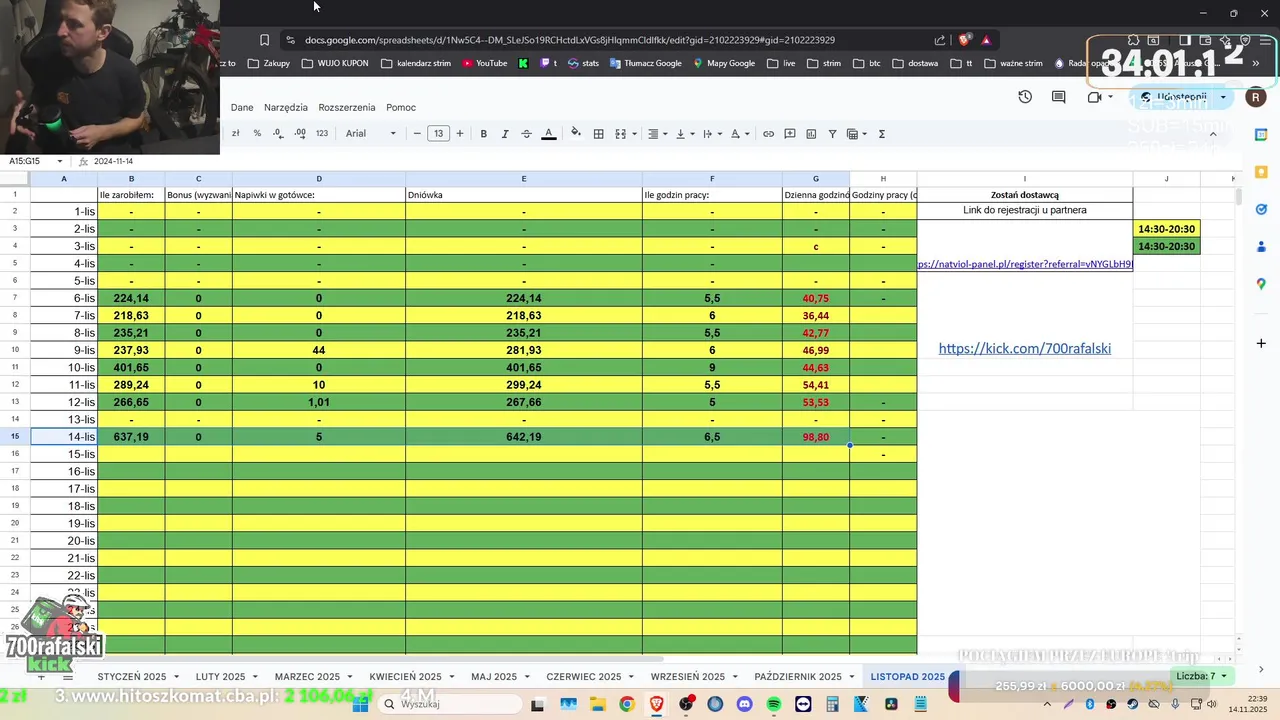This screenshot has width=1280, height=720.
Task: Open the Dane menu
Action: point(242,107)
